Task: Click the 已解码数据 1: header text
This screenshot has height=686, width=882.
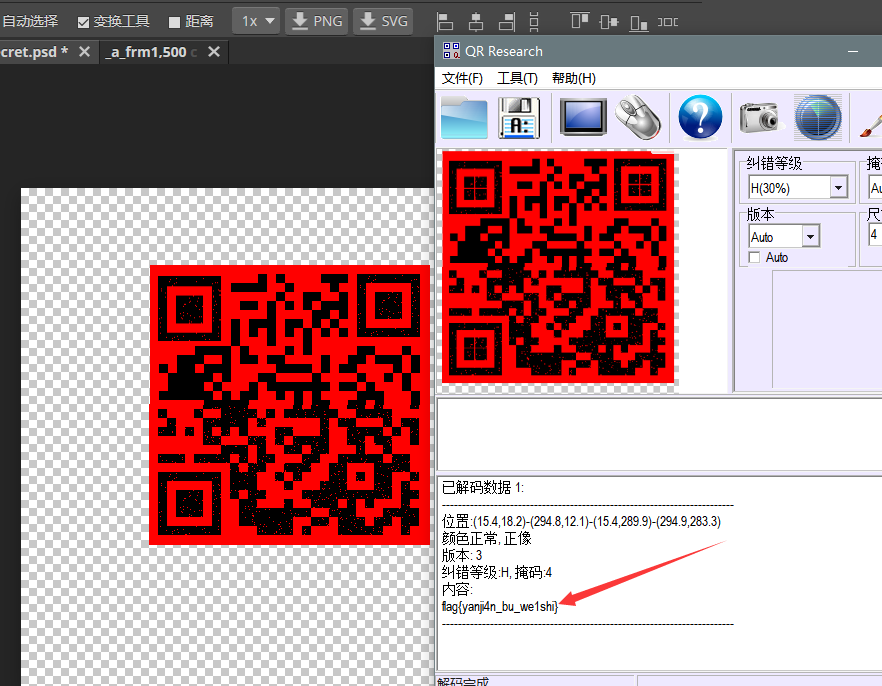Action: tap(483, 488)
